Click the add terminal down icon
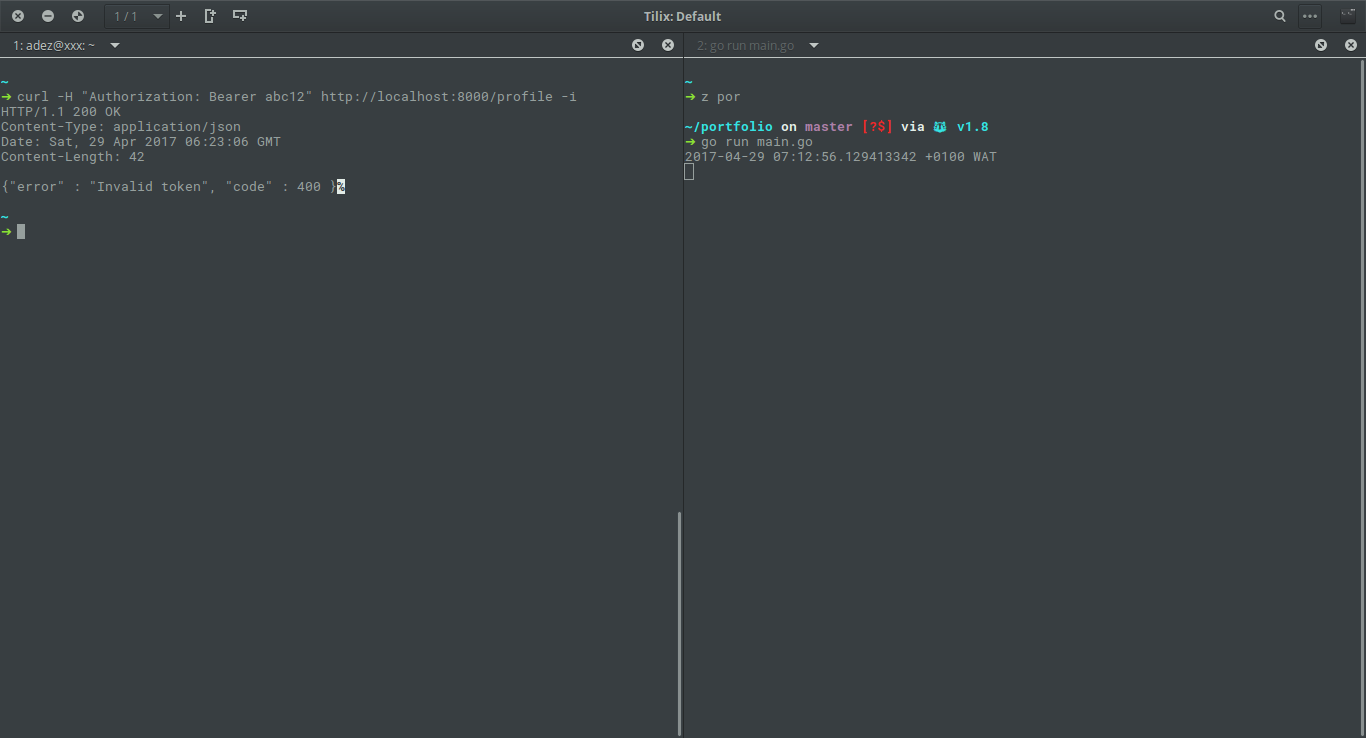Screen dimensions: 1366x738 (x=240, y=16)
